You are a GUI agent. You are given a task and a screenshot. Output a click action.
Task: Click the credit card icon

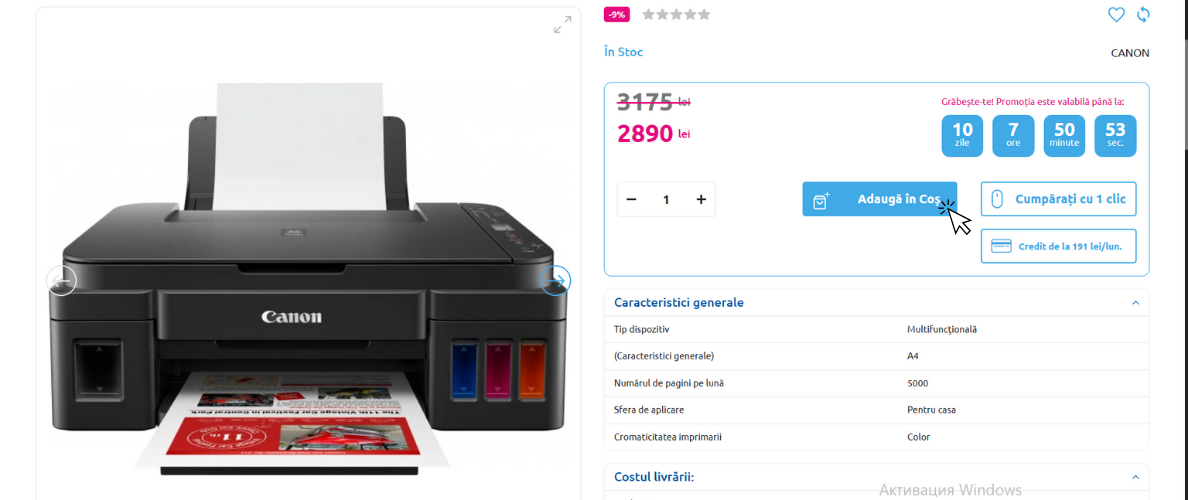(1002, 246)
